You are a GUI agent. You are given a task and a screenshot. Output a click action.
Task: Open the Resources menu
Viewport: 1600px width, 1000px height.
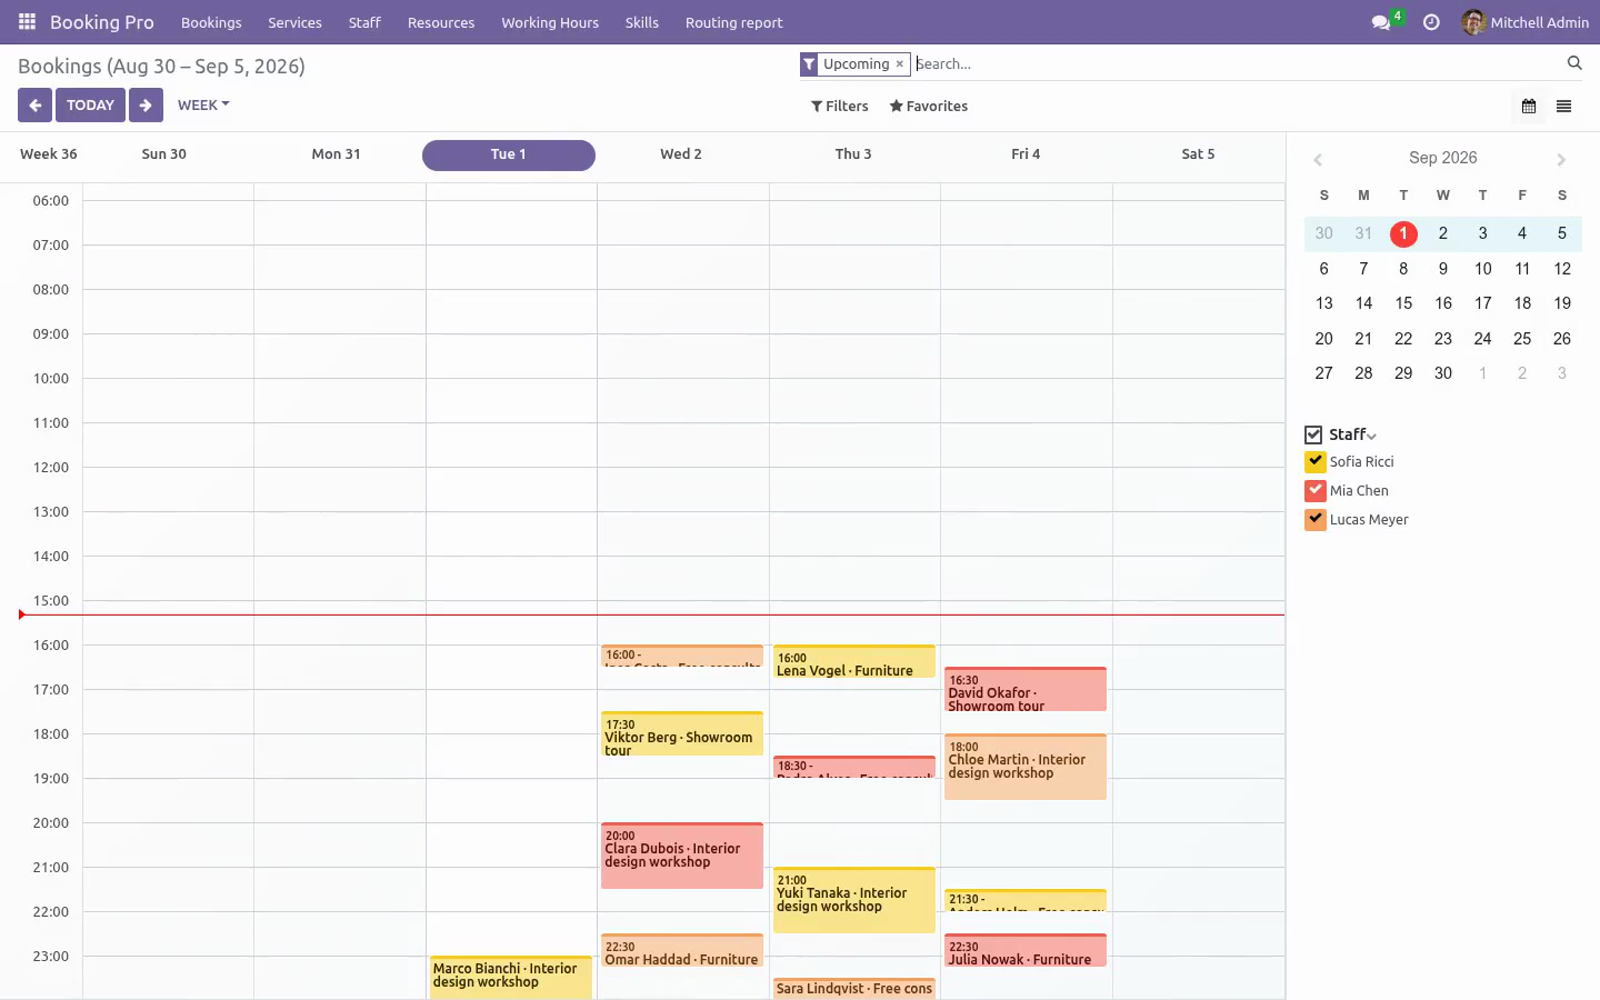point(441,22)
